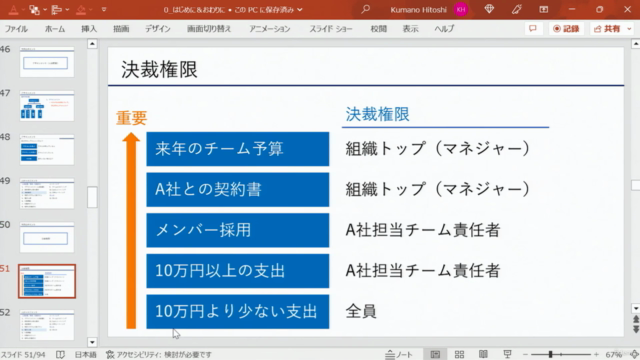Image resolution: width=640 pixels, height=360 pixels.
Task: Select slide 47 thumbnail
Action: [47, 106]
